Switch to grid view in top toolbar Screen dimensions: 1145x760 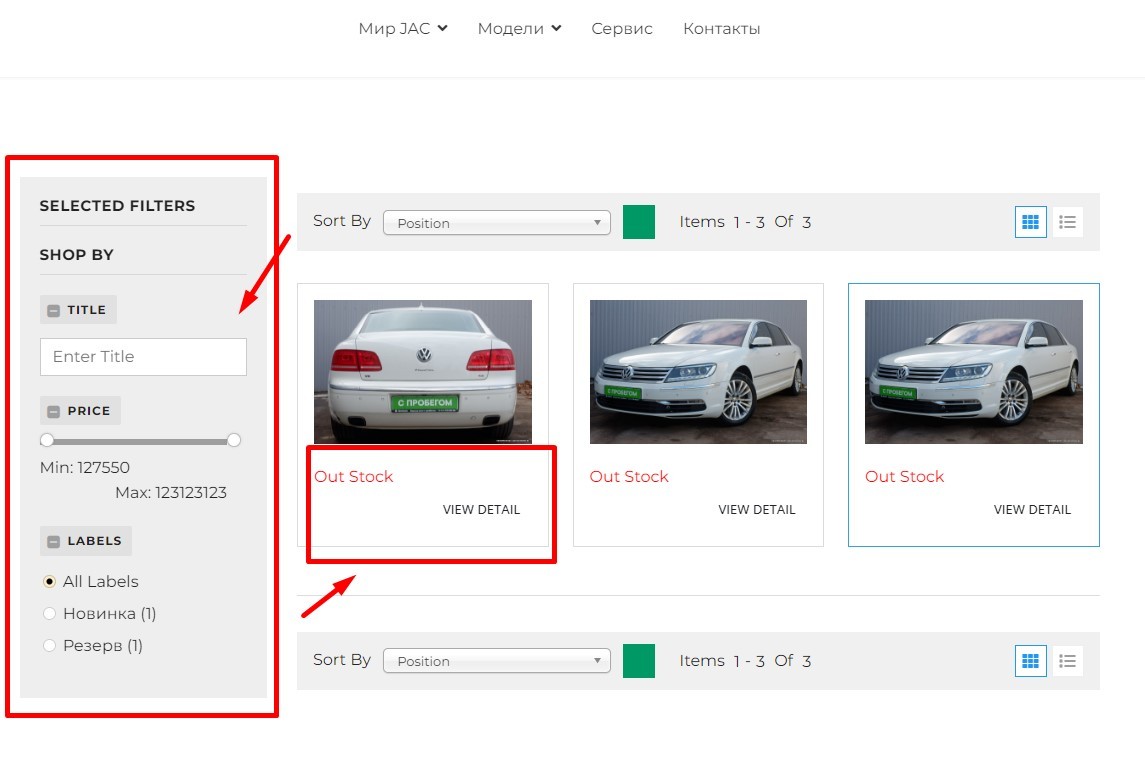coord(1030,222)
